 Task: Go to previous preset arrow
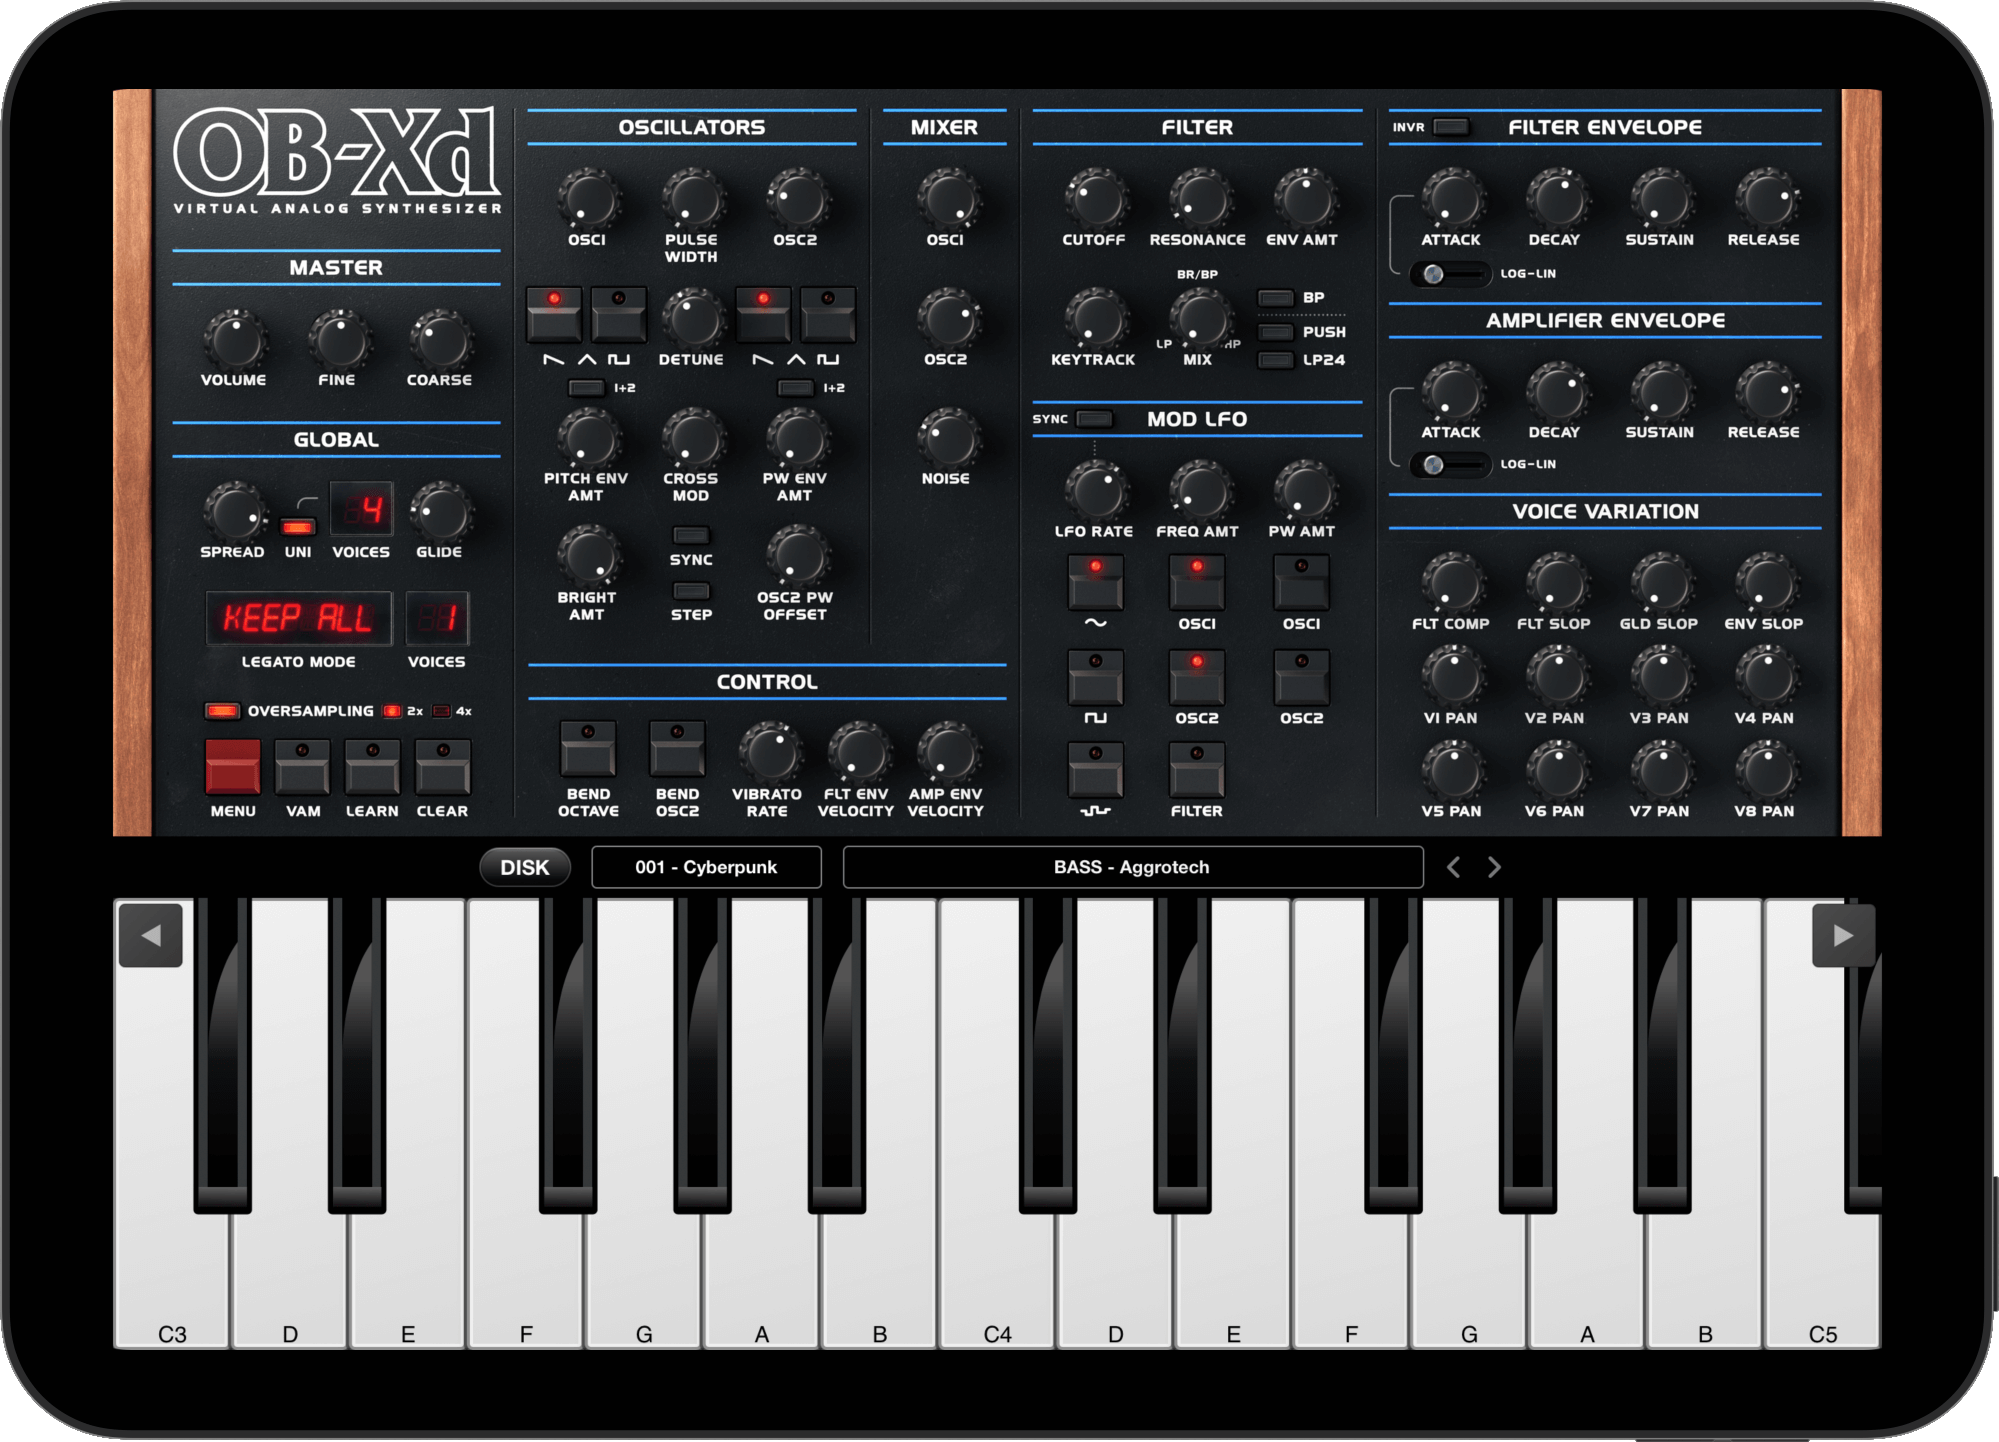(x=1454, y=867)
